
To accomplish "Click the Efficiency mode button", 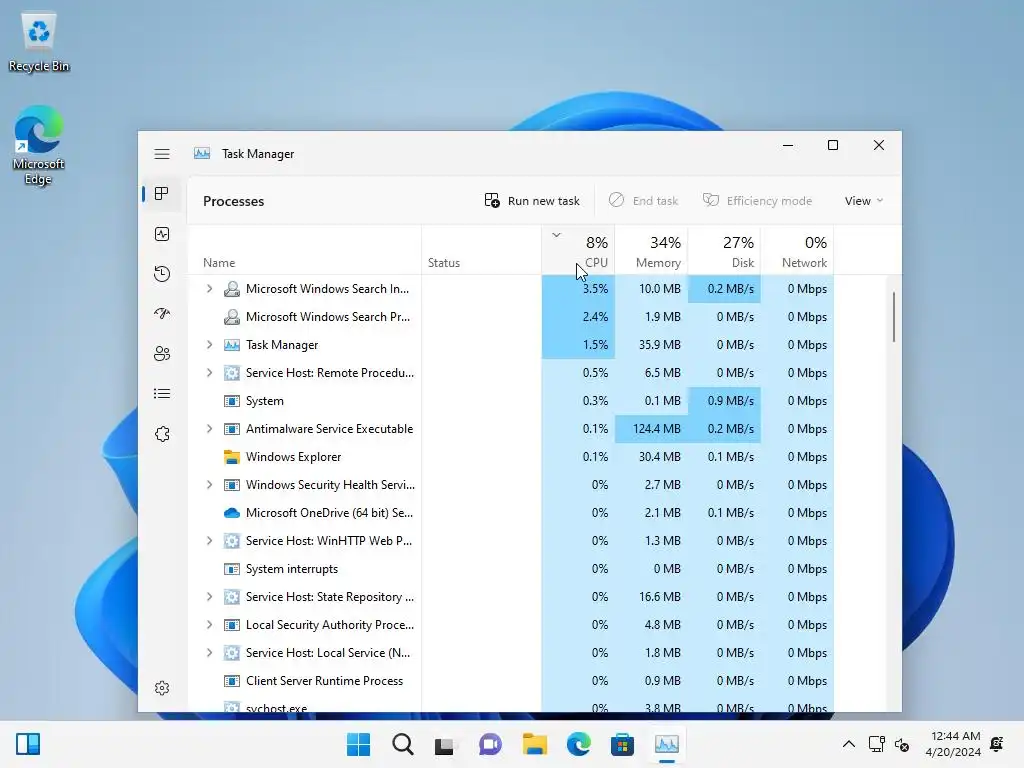I will point(758,201).
